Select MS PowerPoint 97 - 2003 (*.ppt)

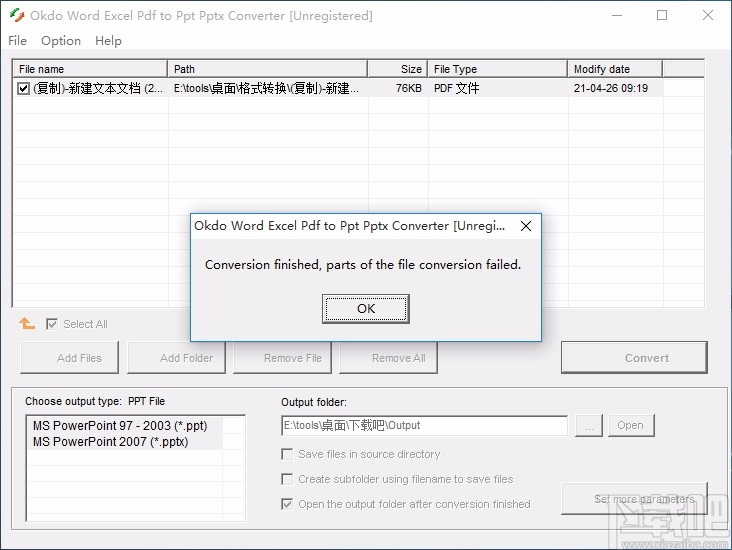[x=120, y=426]
